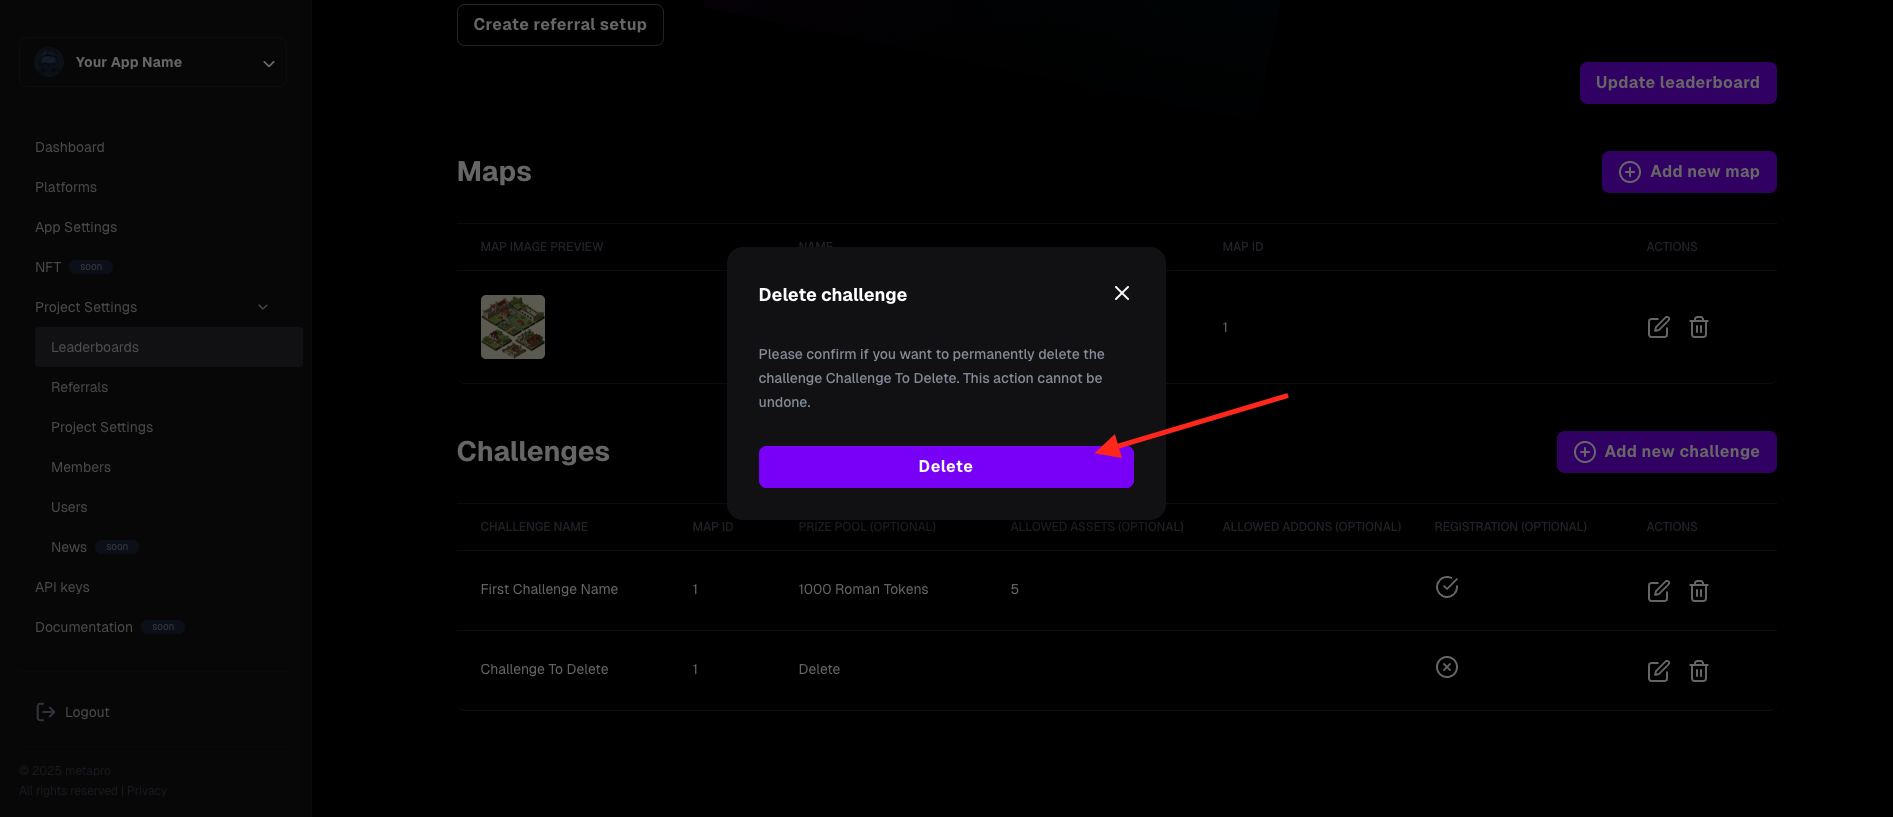Edit First Challenge Name row
The image size is (1893, 817).
coord(1658,591)
